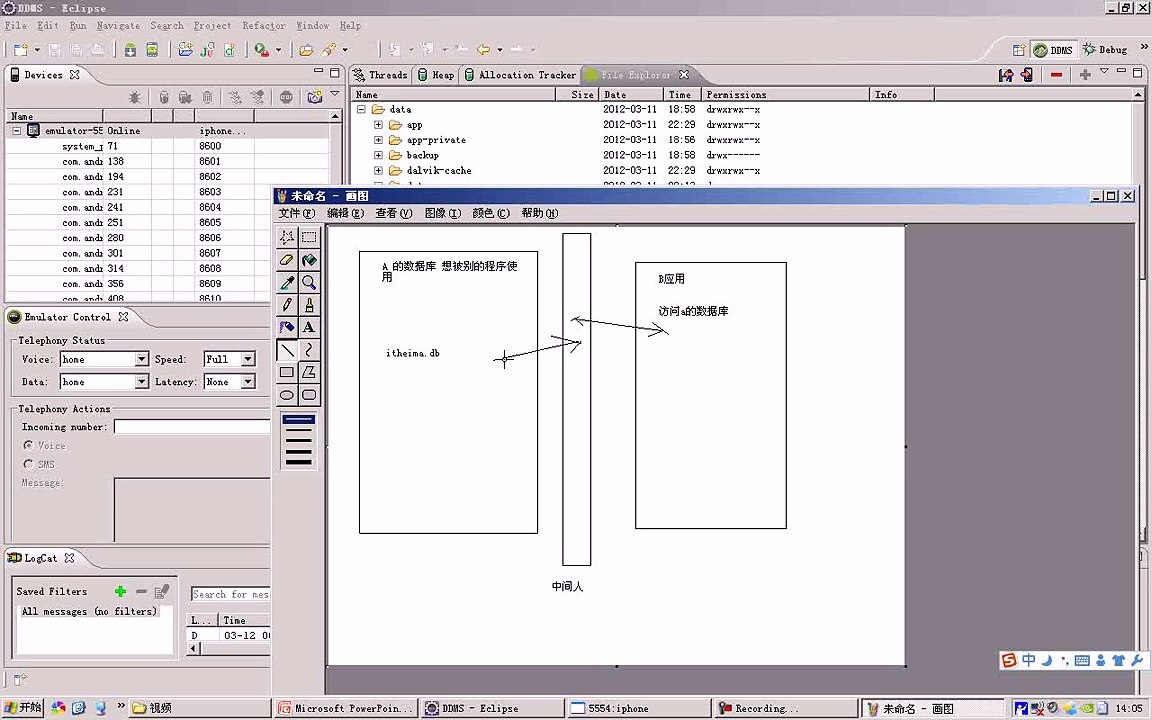This screenshot has height=720, width=1152.
Task: Expand the backup folder
Action: (378, 156)
